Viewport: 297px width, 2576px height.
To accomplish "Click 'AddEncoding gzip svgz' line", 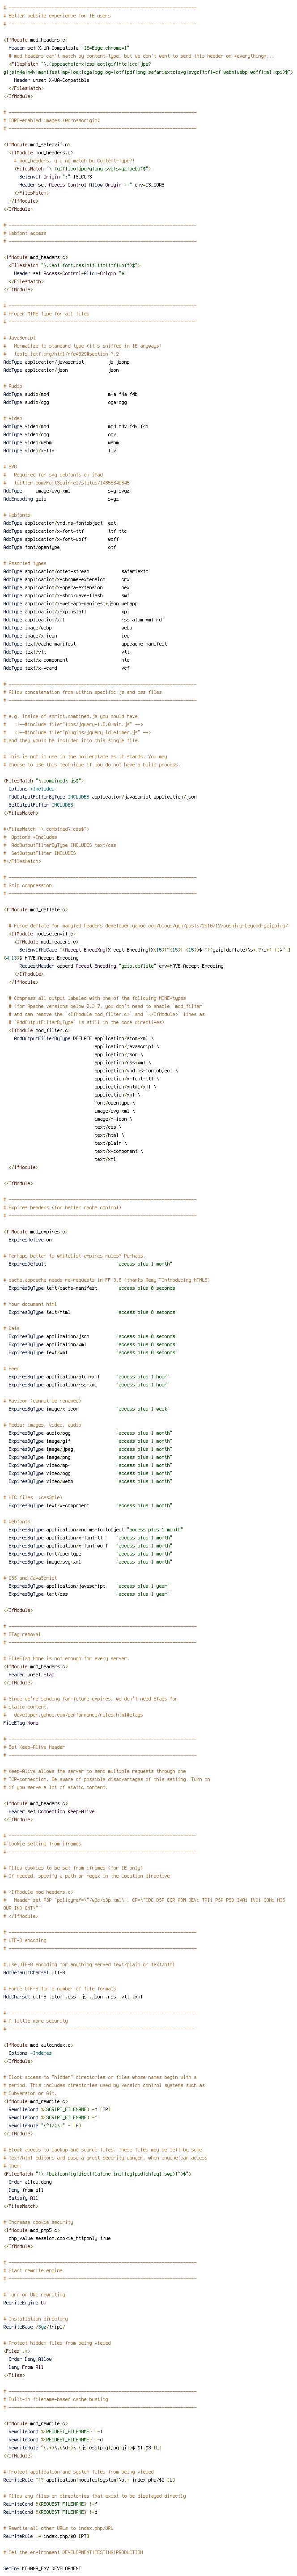I will click(x=61, y=499).
